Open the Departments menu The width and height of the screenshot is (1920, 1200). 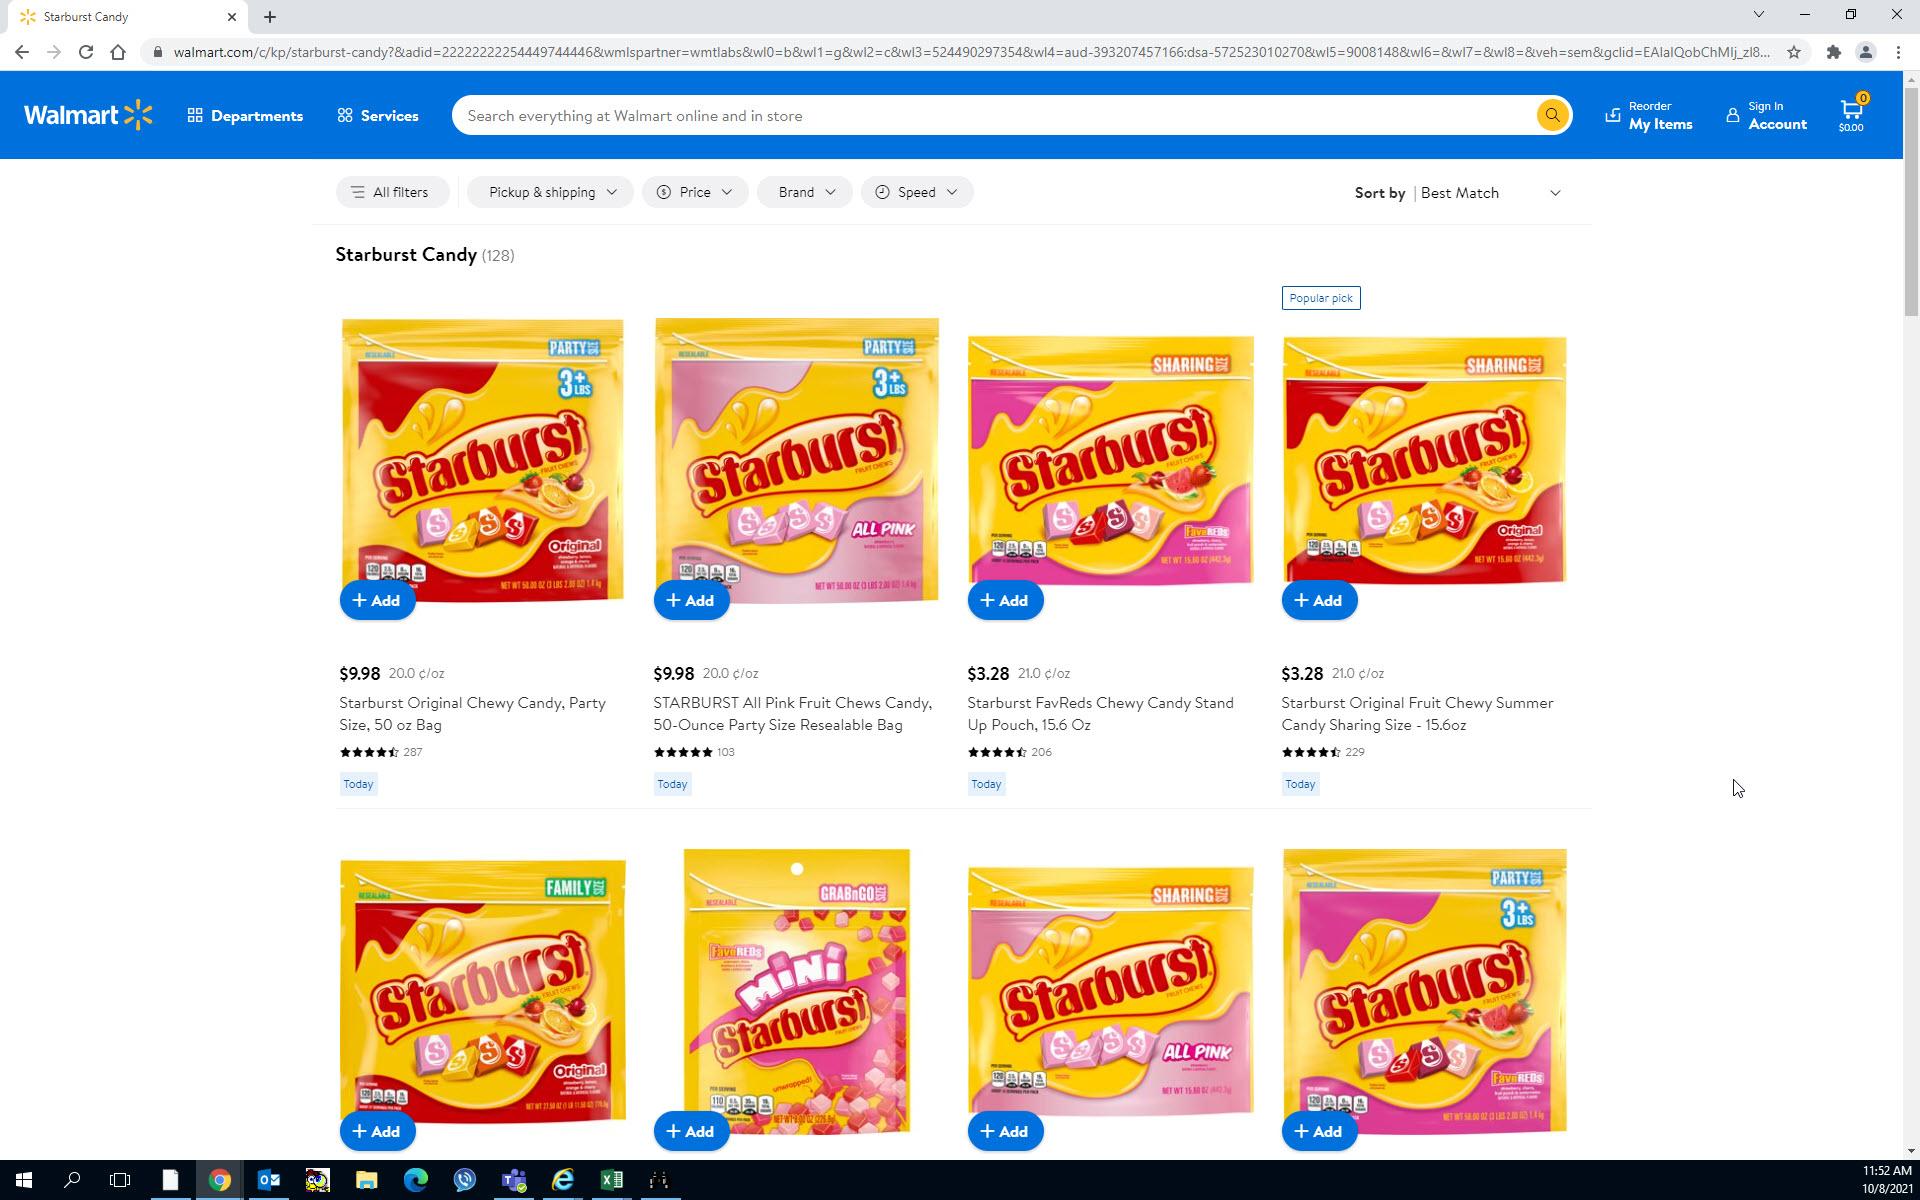(x=245, y=116)
